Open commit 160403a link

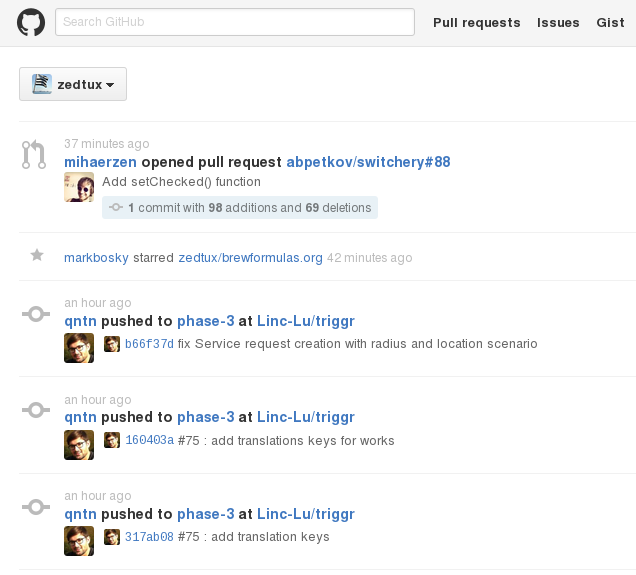pyautogui.click(x=149, y=441)
